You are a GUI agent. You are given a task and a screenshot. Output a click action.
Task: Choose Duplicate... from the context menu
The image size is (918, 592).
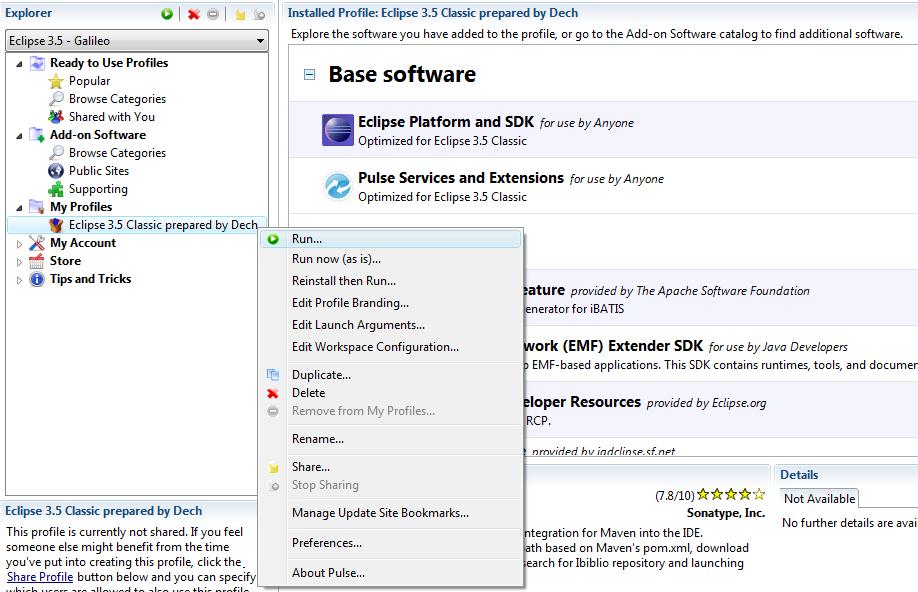coord(391,375)
